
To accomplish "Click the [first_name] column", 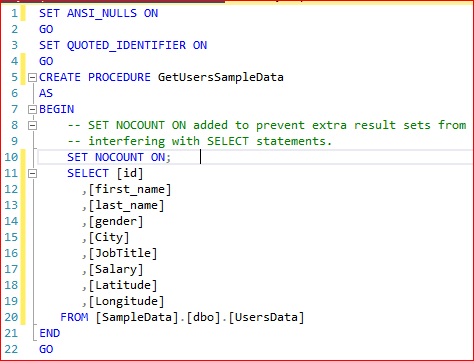I will point(130,189).
